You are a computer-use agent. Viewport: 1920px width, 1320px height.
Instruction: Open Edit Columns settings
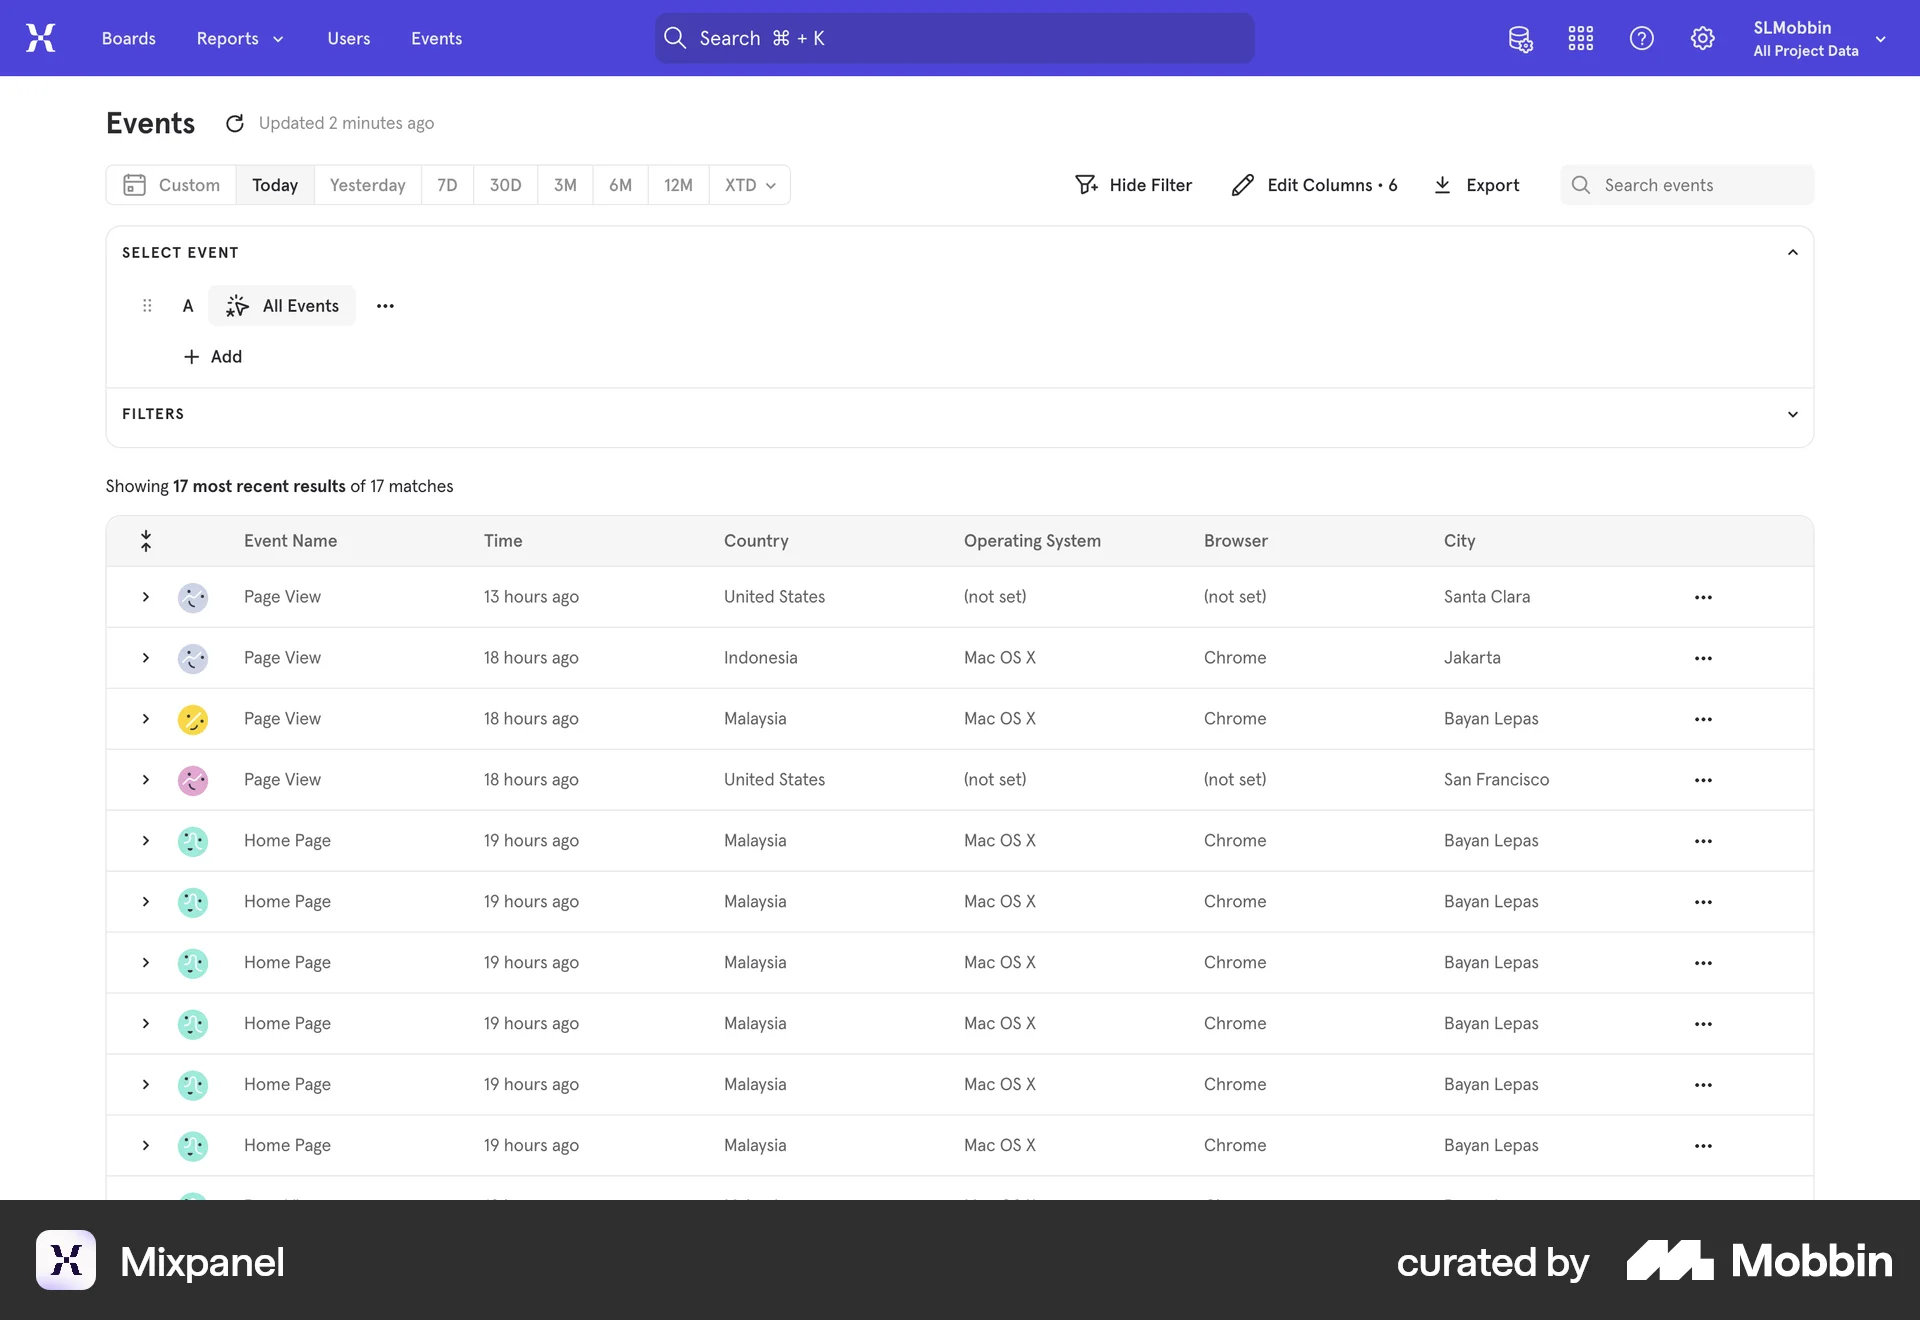coord(1314,185)
